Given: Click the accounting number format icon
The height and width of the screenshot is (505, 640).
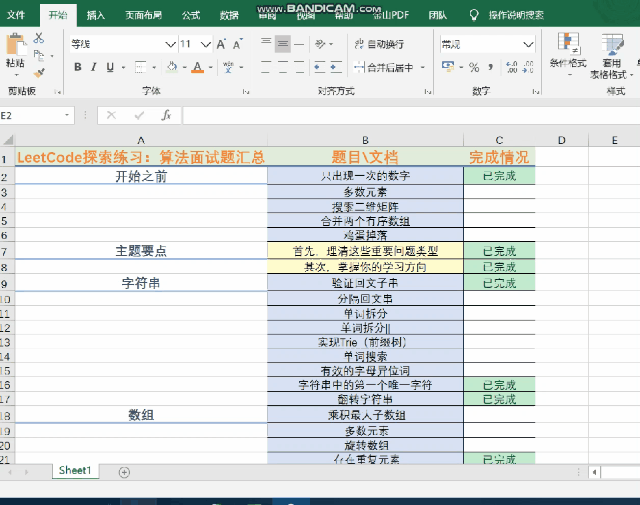Looking at the screenshot, I should coord(448,67).
